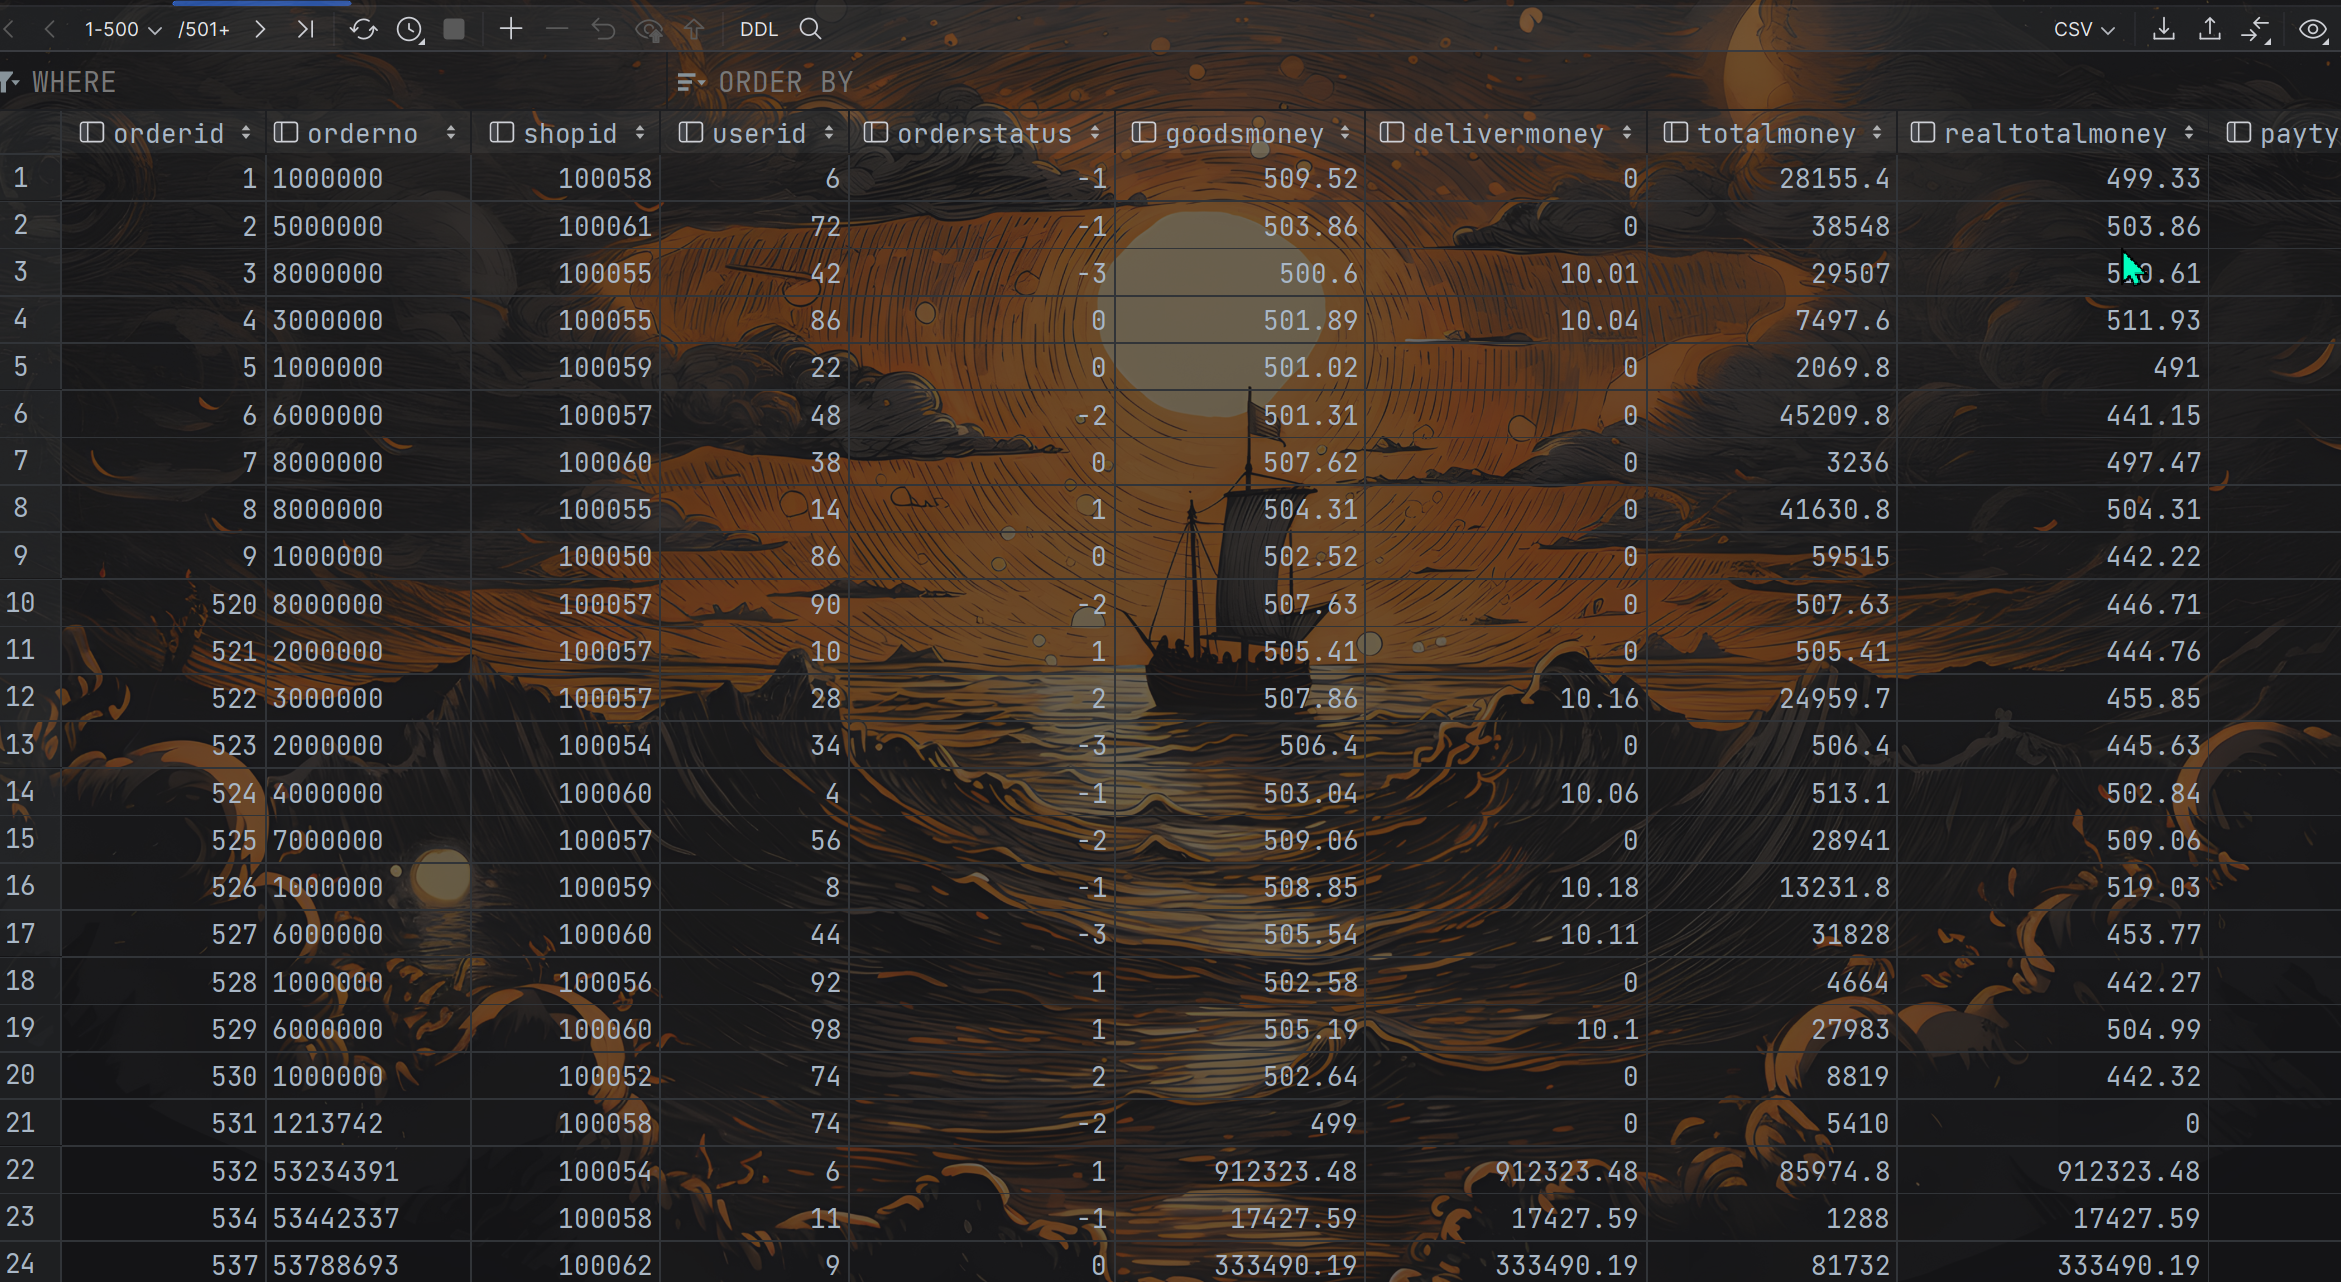This screenshot has width=2341, height=1282.
Task: Click the stop (cancel running query) square
Action: point(454,29)
